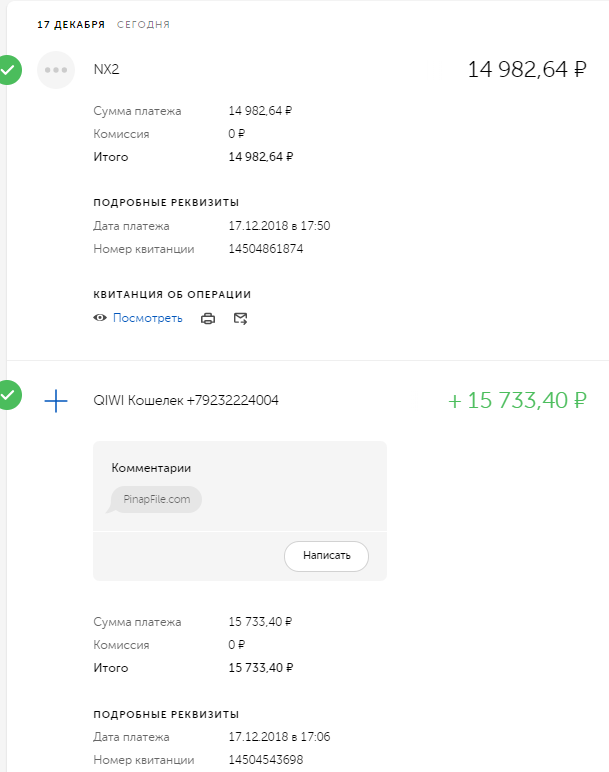Image resolution: width=609 pixels, height=772 pixels.
Task: Click receipt number 14504543698
Action: click(265, 760)
